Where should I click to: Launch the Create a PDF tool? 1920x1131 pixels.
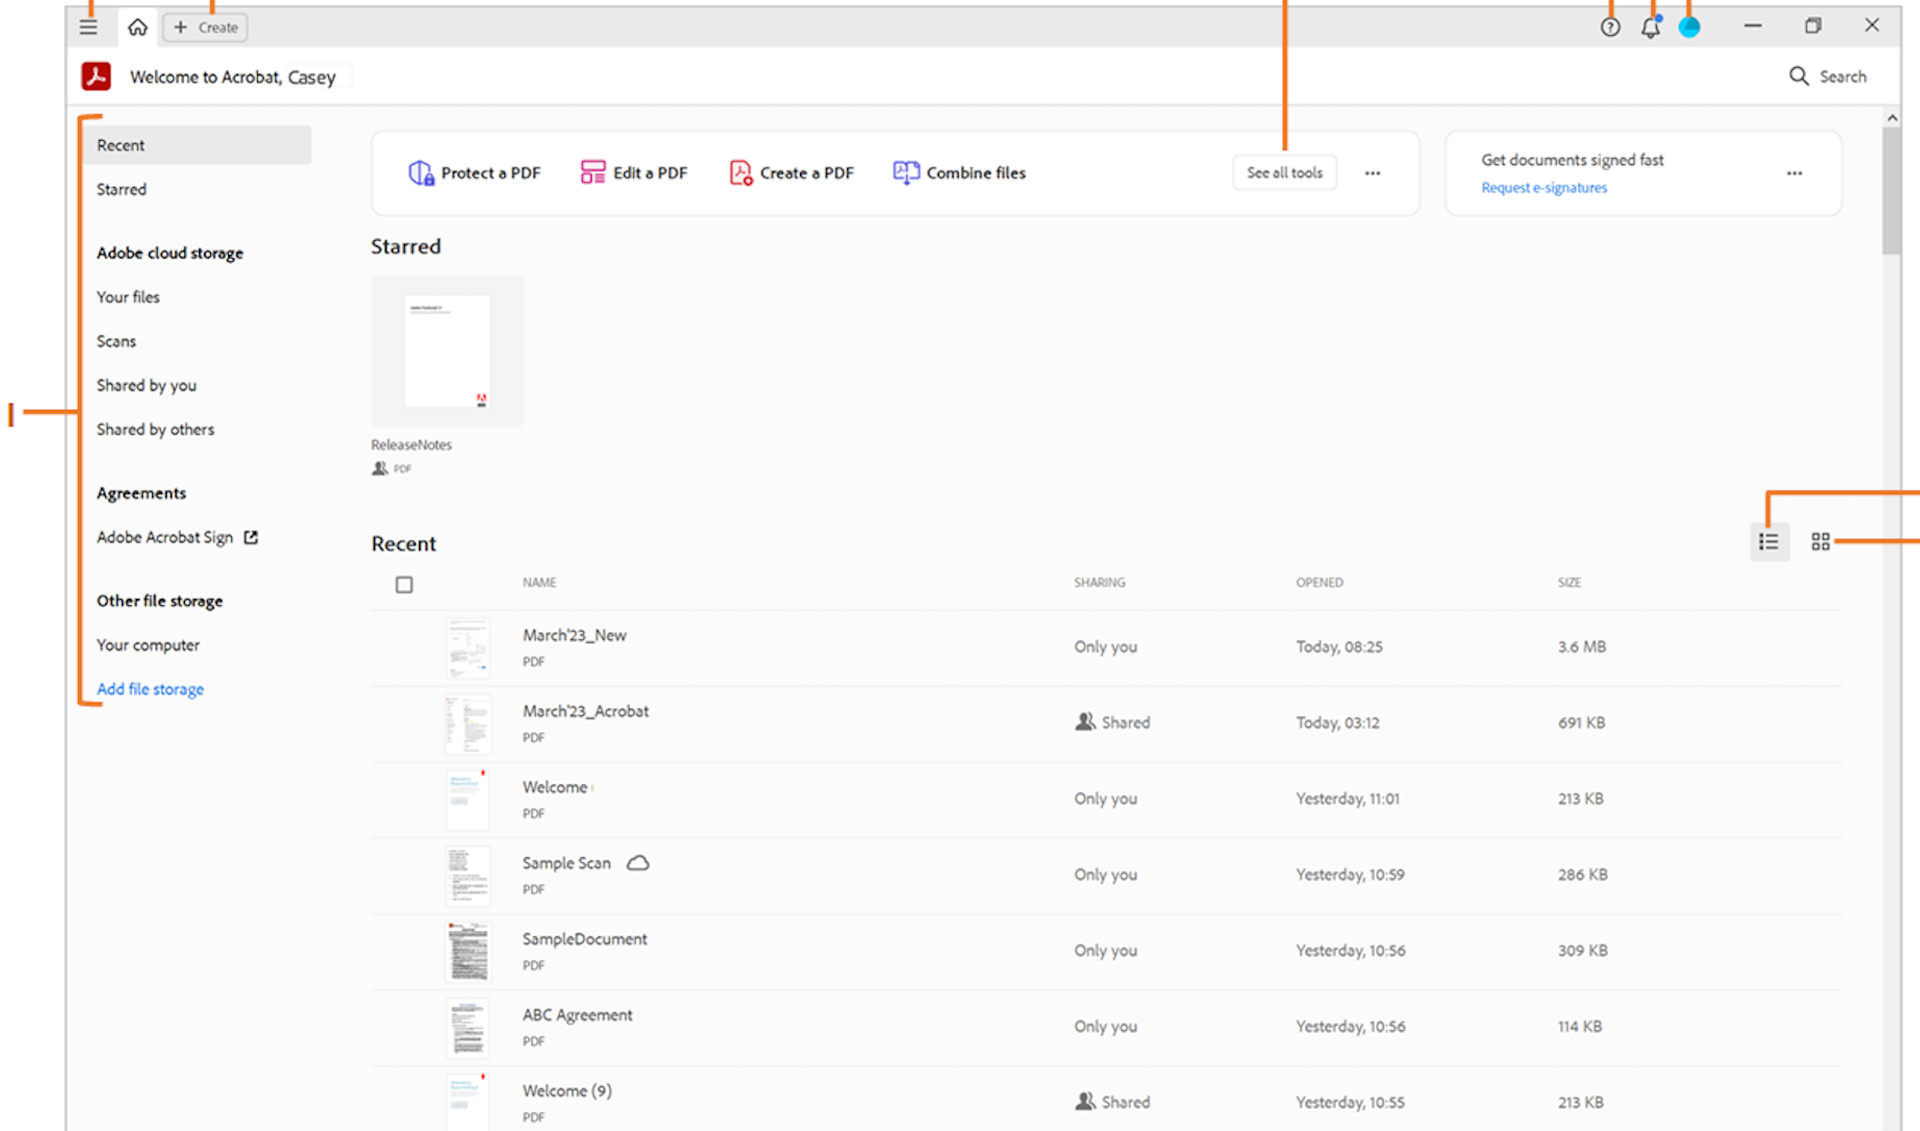pos(791,173)
